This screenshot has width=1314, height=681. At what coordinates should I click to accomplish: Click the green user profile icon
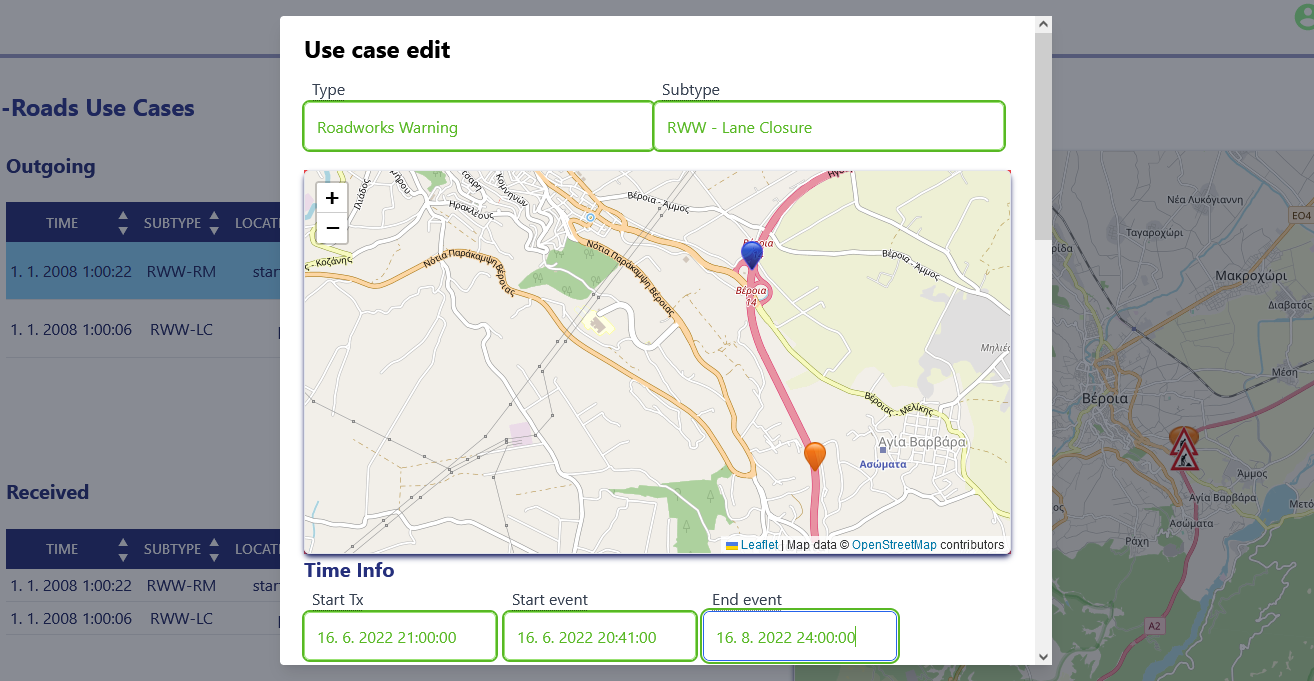pos(1302,15)
